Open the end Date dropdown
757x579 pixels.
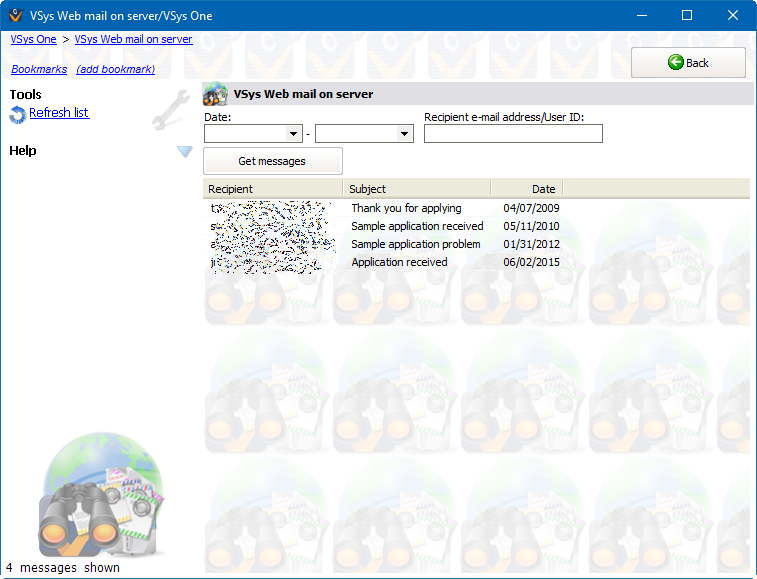pos(404,134)
